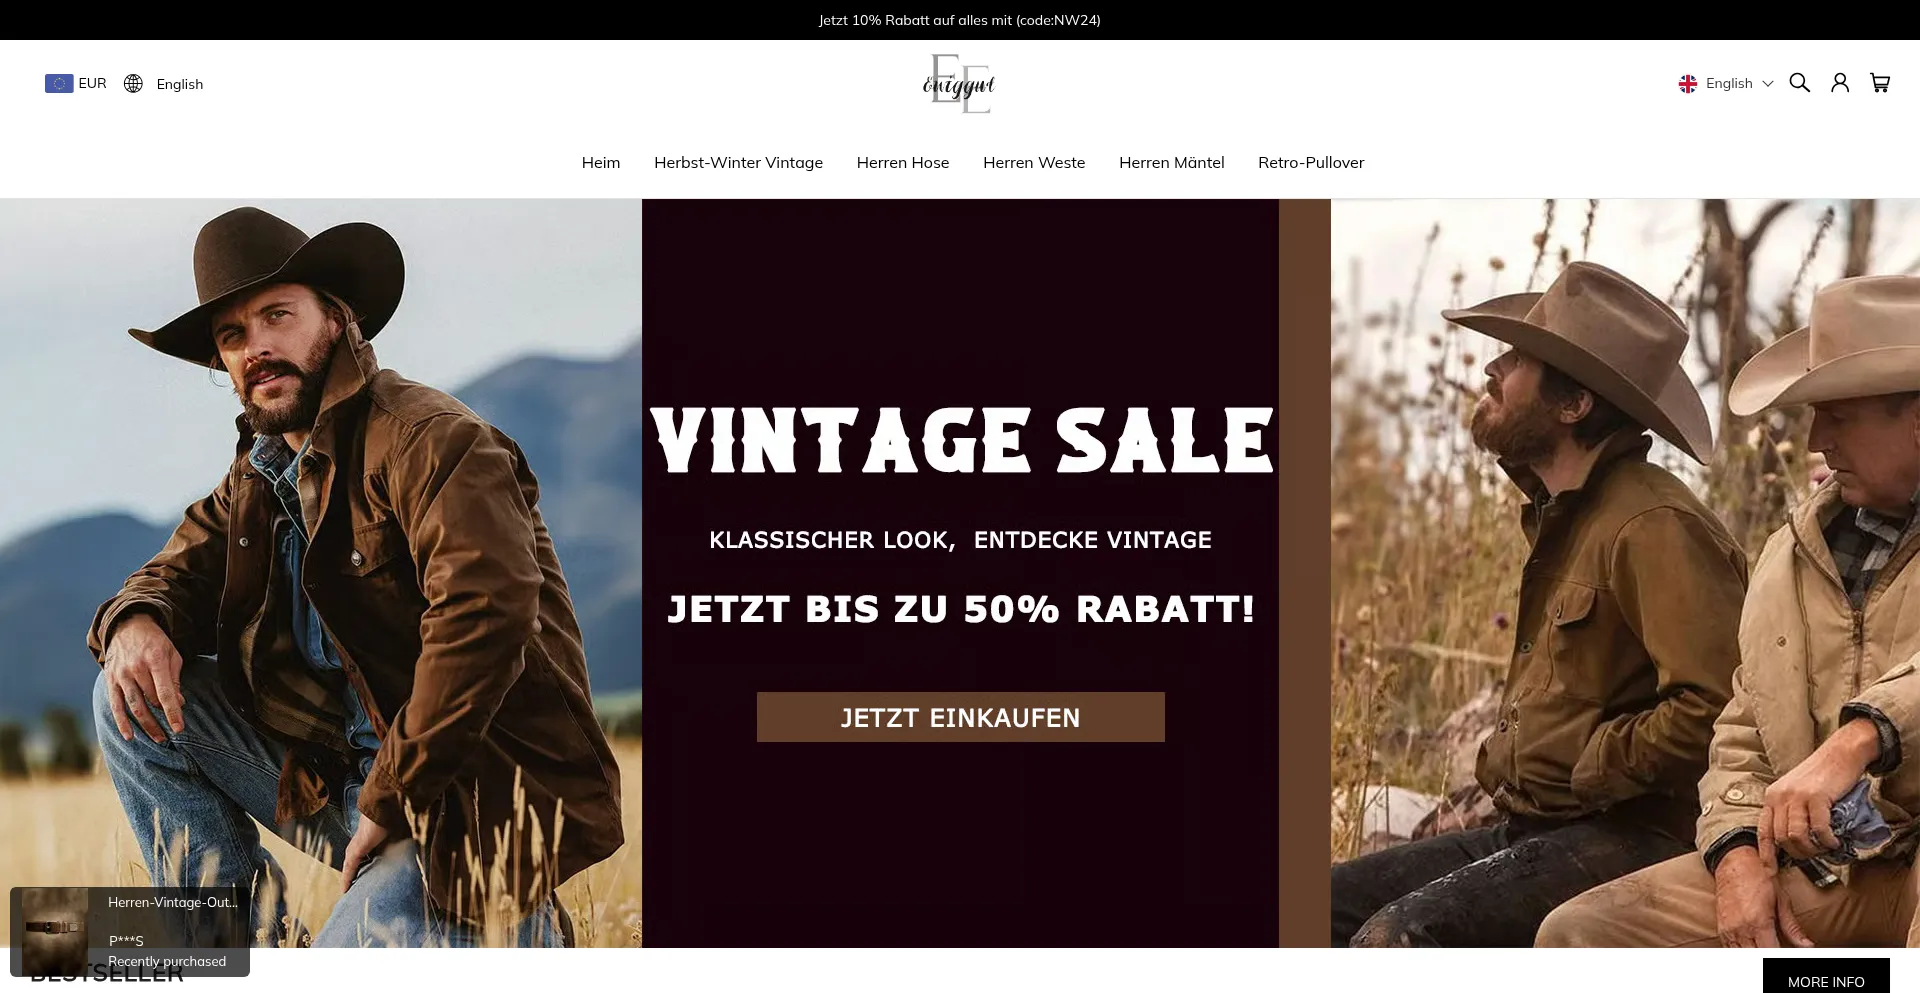Click the EU flag currency icon

59,83
